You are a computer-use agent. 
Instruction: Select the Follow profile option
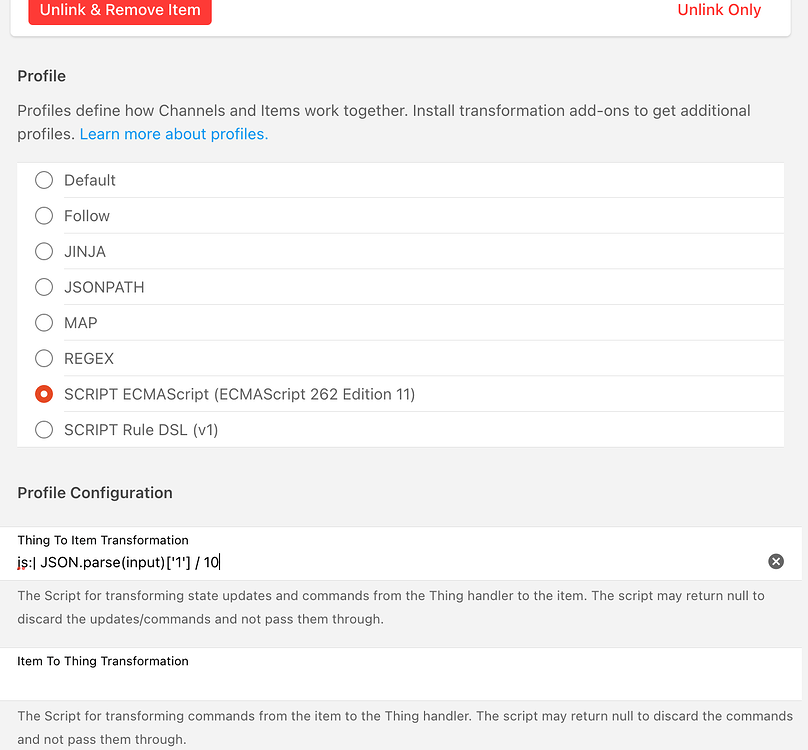[x=44, y=216]
